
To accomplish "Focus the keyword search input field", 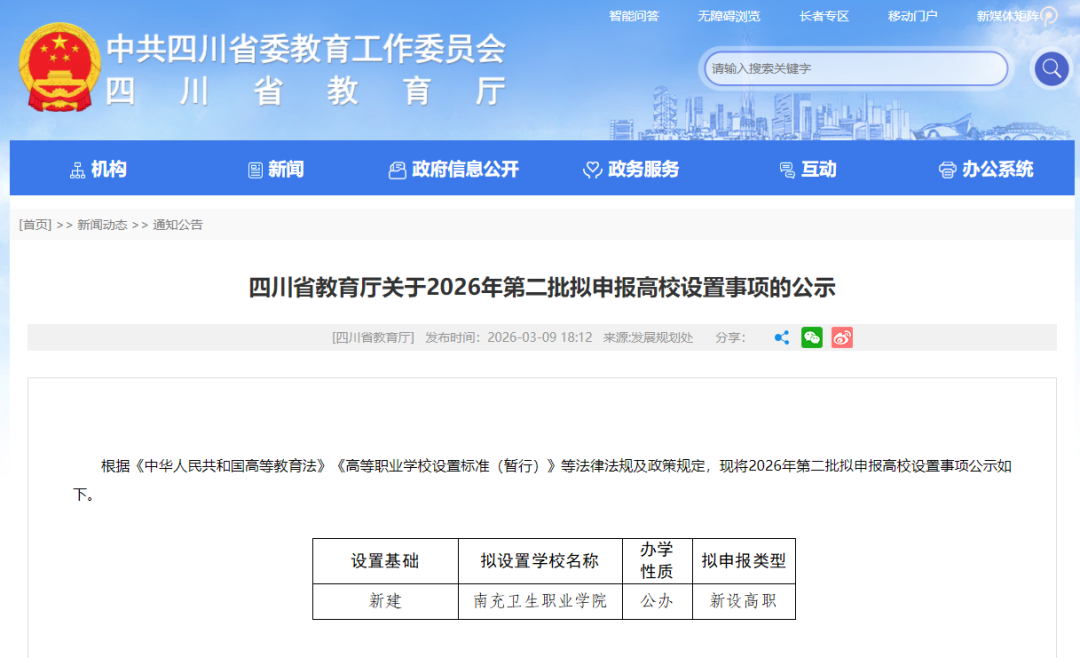I will click(854, 69).
